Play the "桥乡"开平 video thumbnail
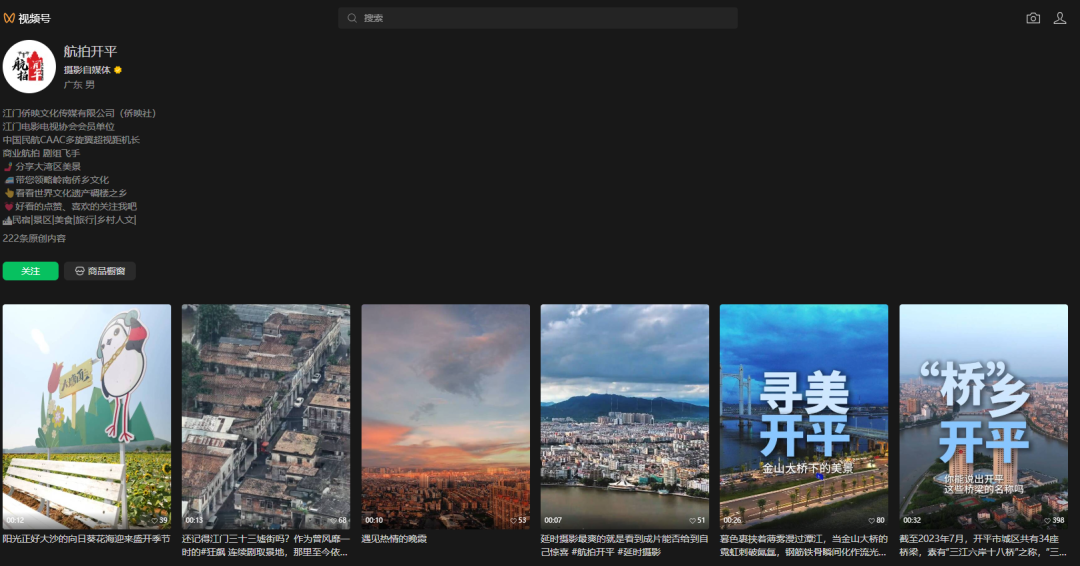The image size is (1080, 566). click(x=983, y=415)
